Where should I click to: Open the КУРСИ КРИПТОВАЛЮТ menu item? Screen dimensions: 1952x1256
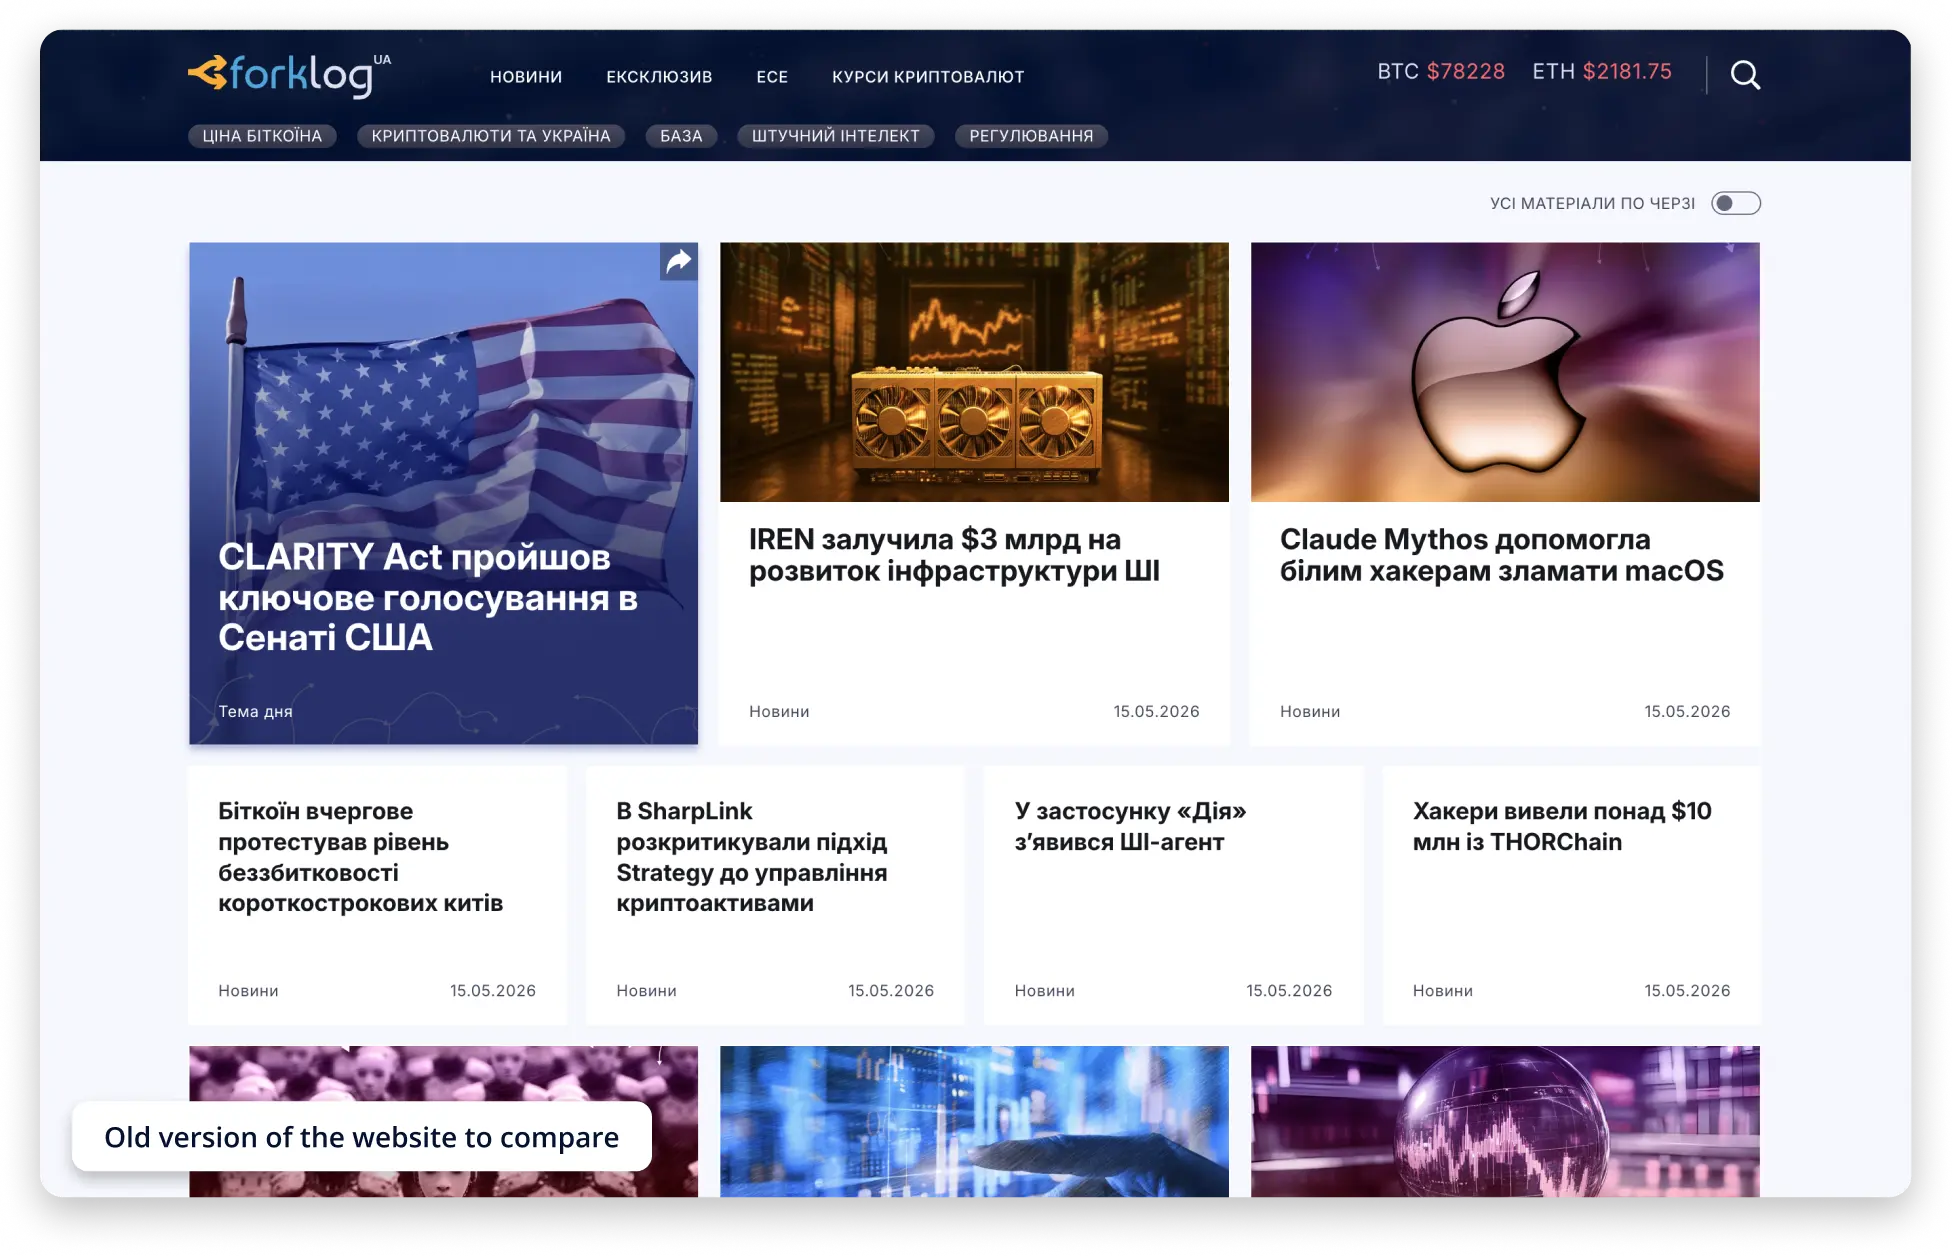point(928,77)
